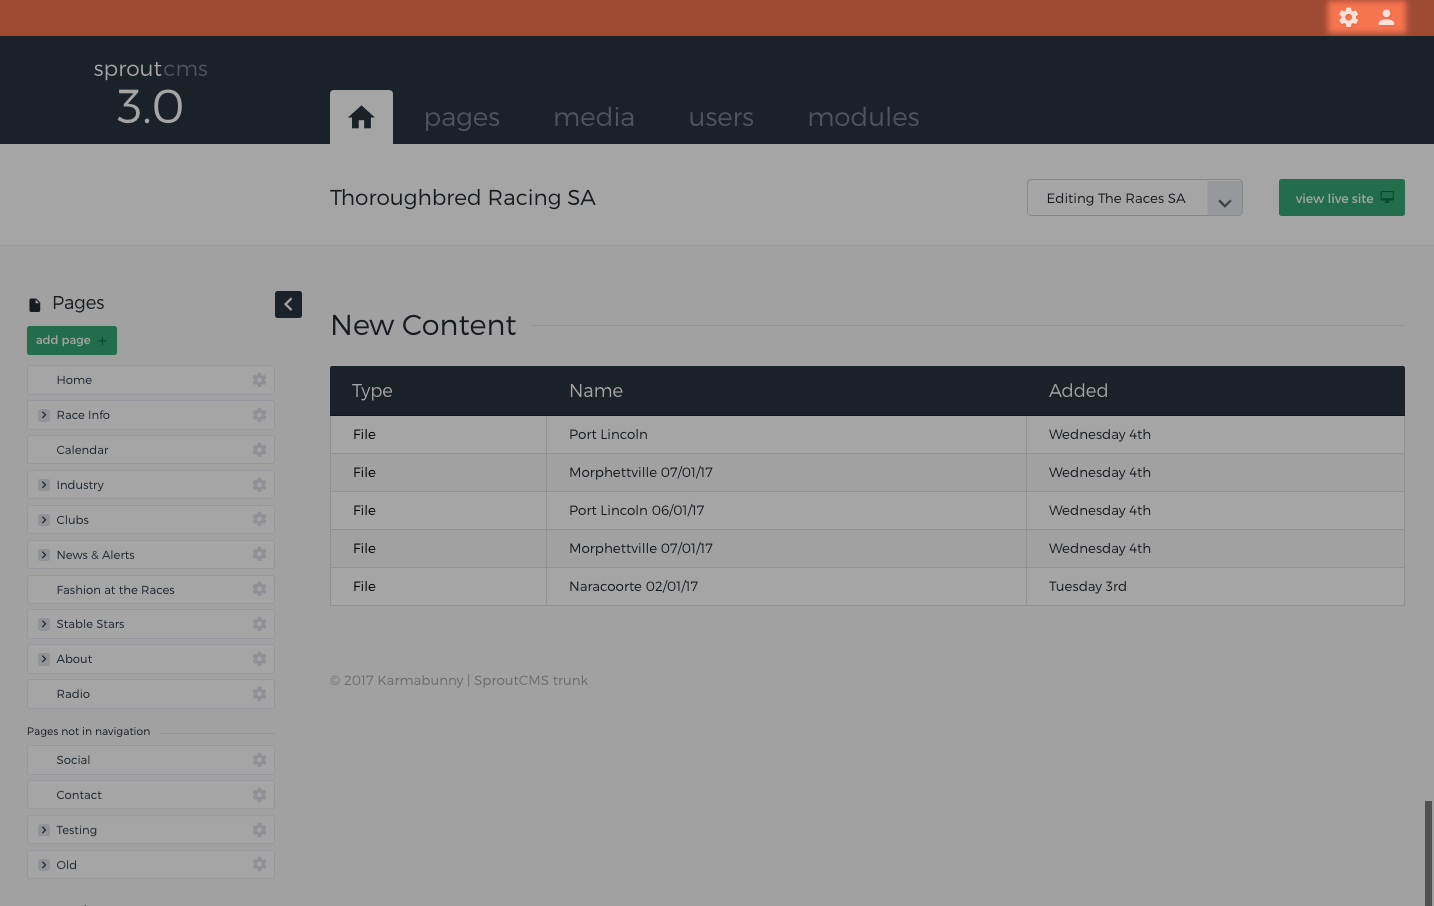Open gear settings for Race Info page
Image resolution: width=1434 pixels, height=906 pixels.
[259, 415]
